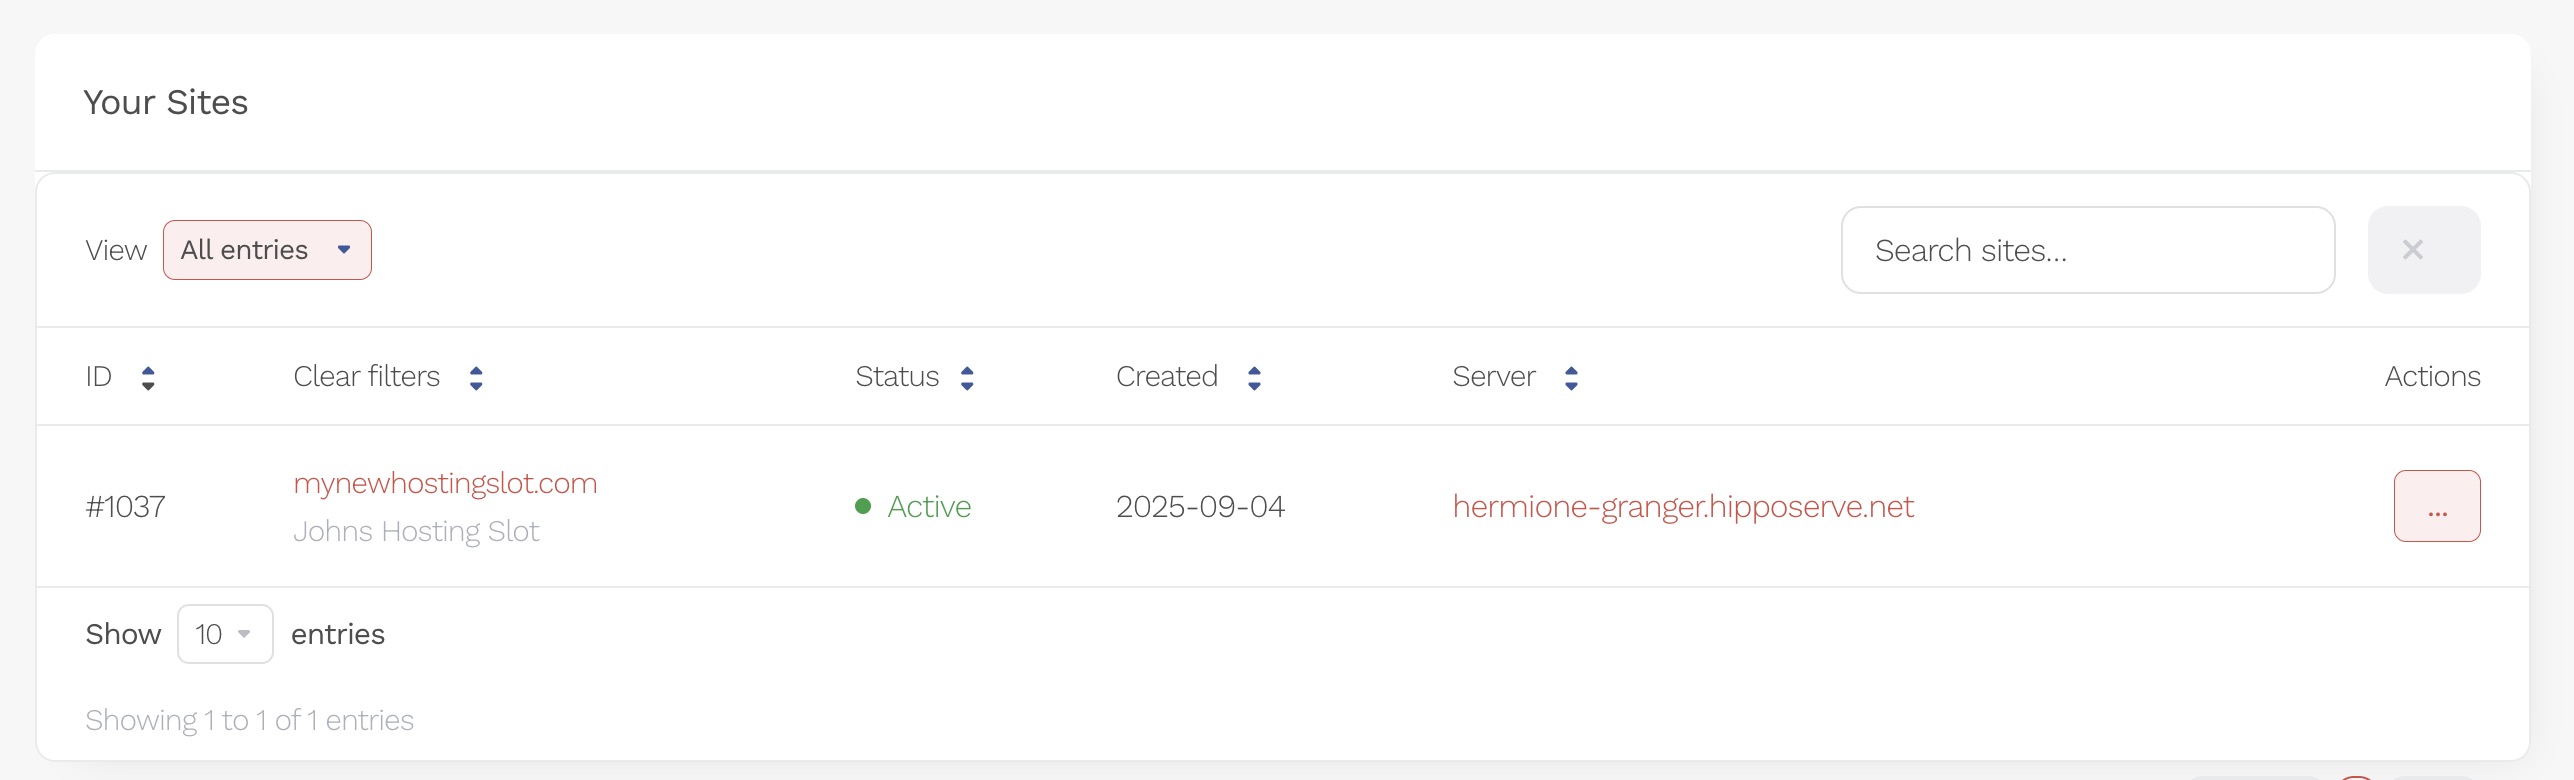Sort by Server using the arrow icon
2574x780 pixels.
tap(1571, 377)
